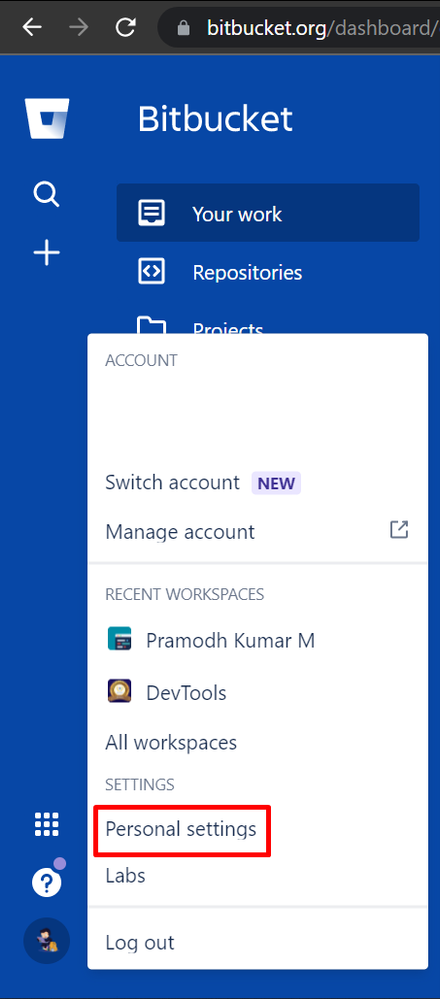Screen dimensions: 440x999
Task: Click the DevTools workspace avatar
Action: coord(120,691)
